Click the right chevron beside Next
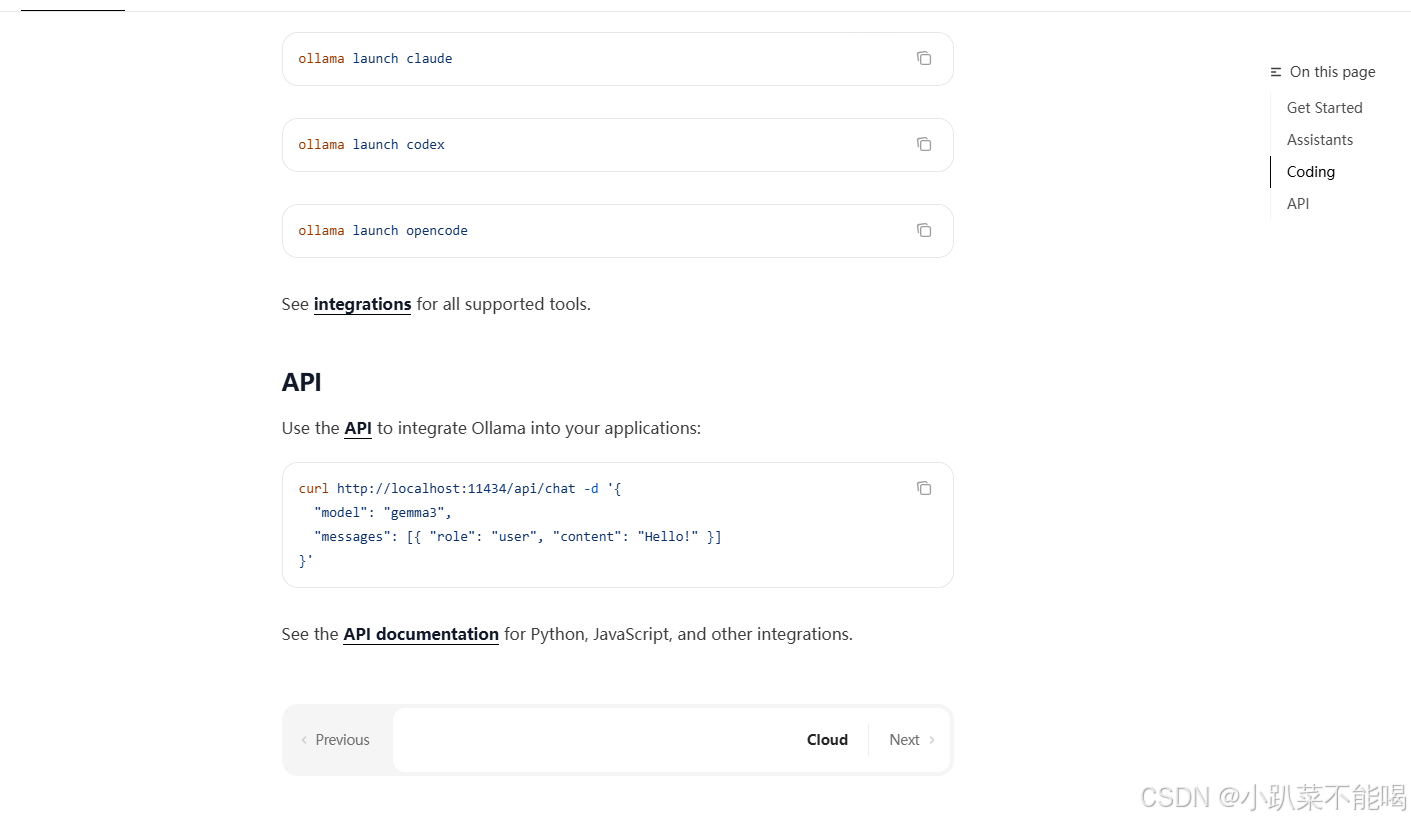Image resolution: width=1411 pixels, height=823 pixels. click(x=932, y=740)
